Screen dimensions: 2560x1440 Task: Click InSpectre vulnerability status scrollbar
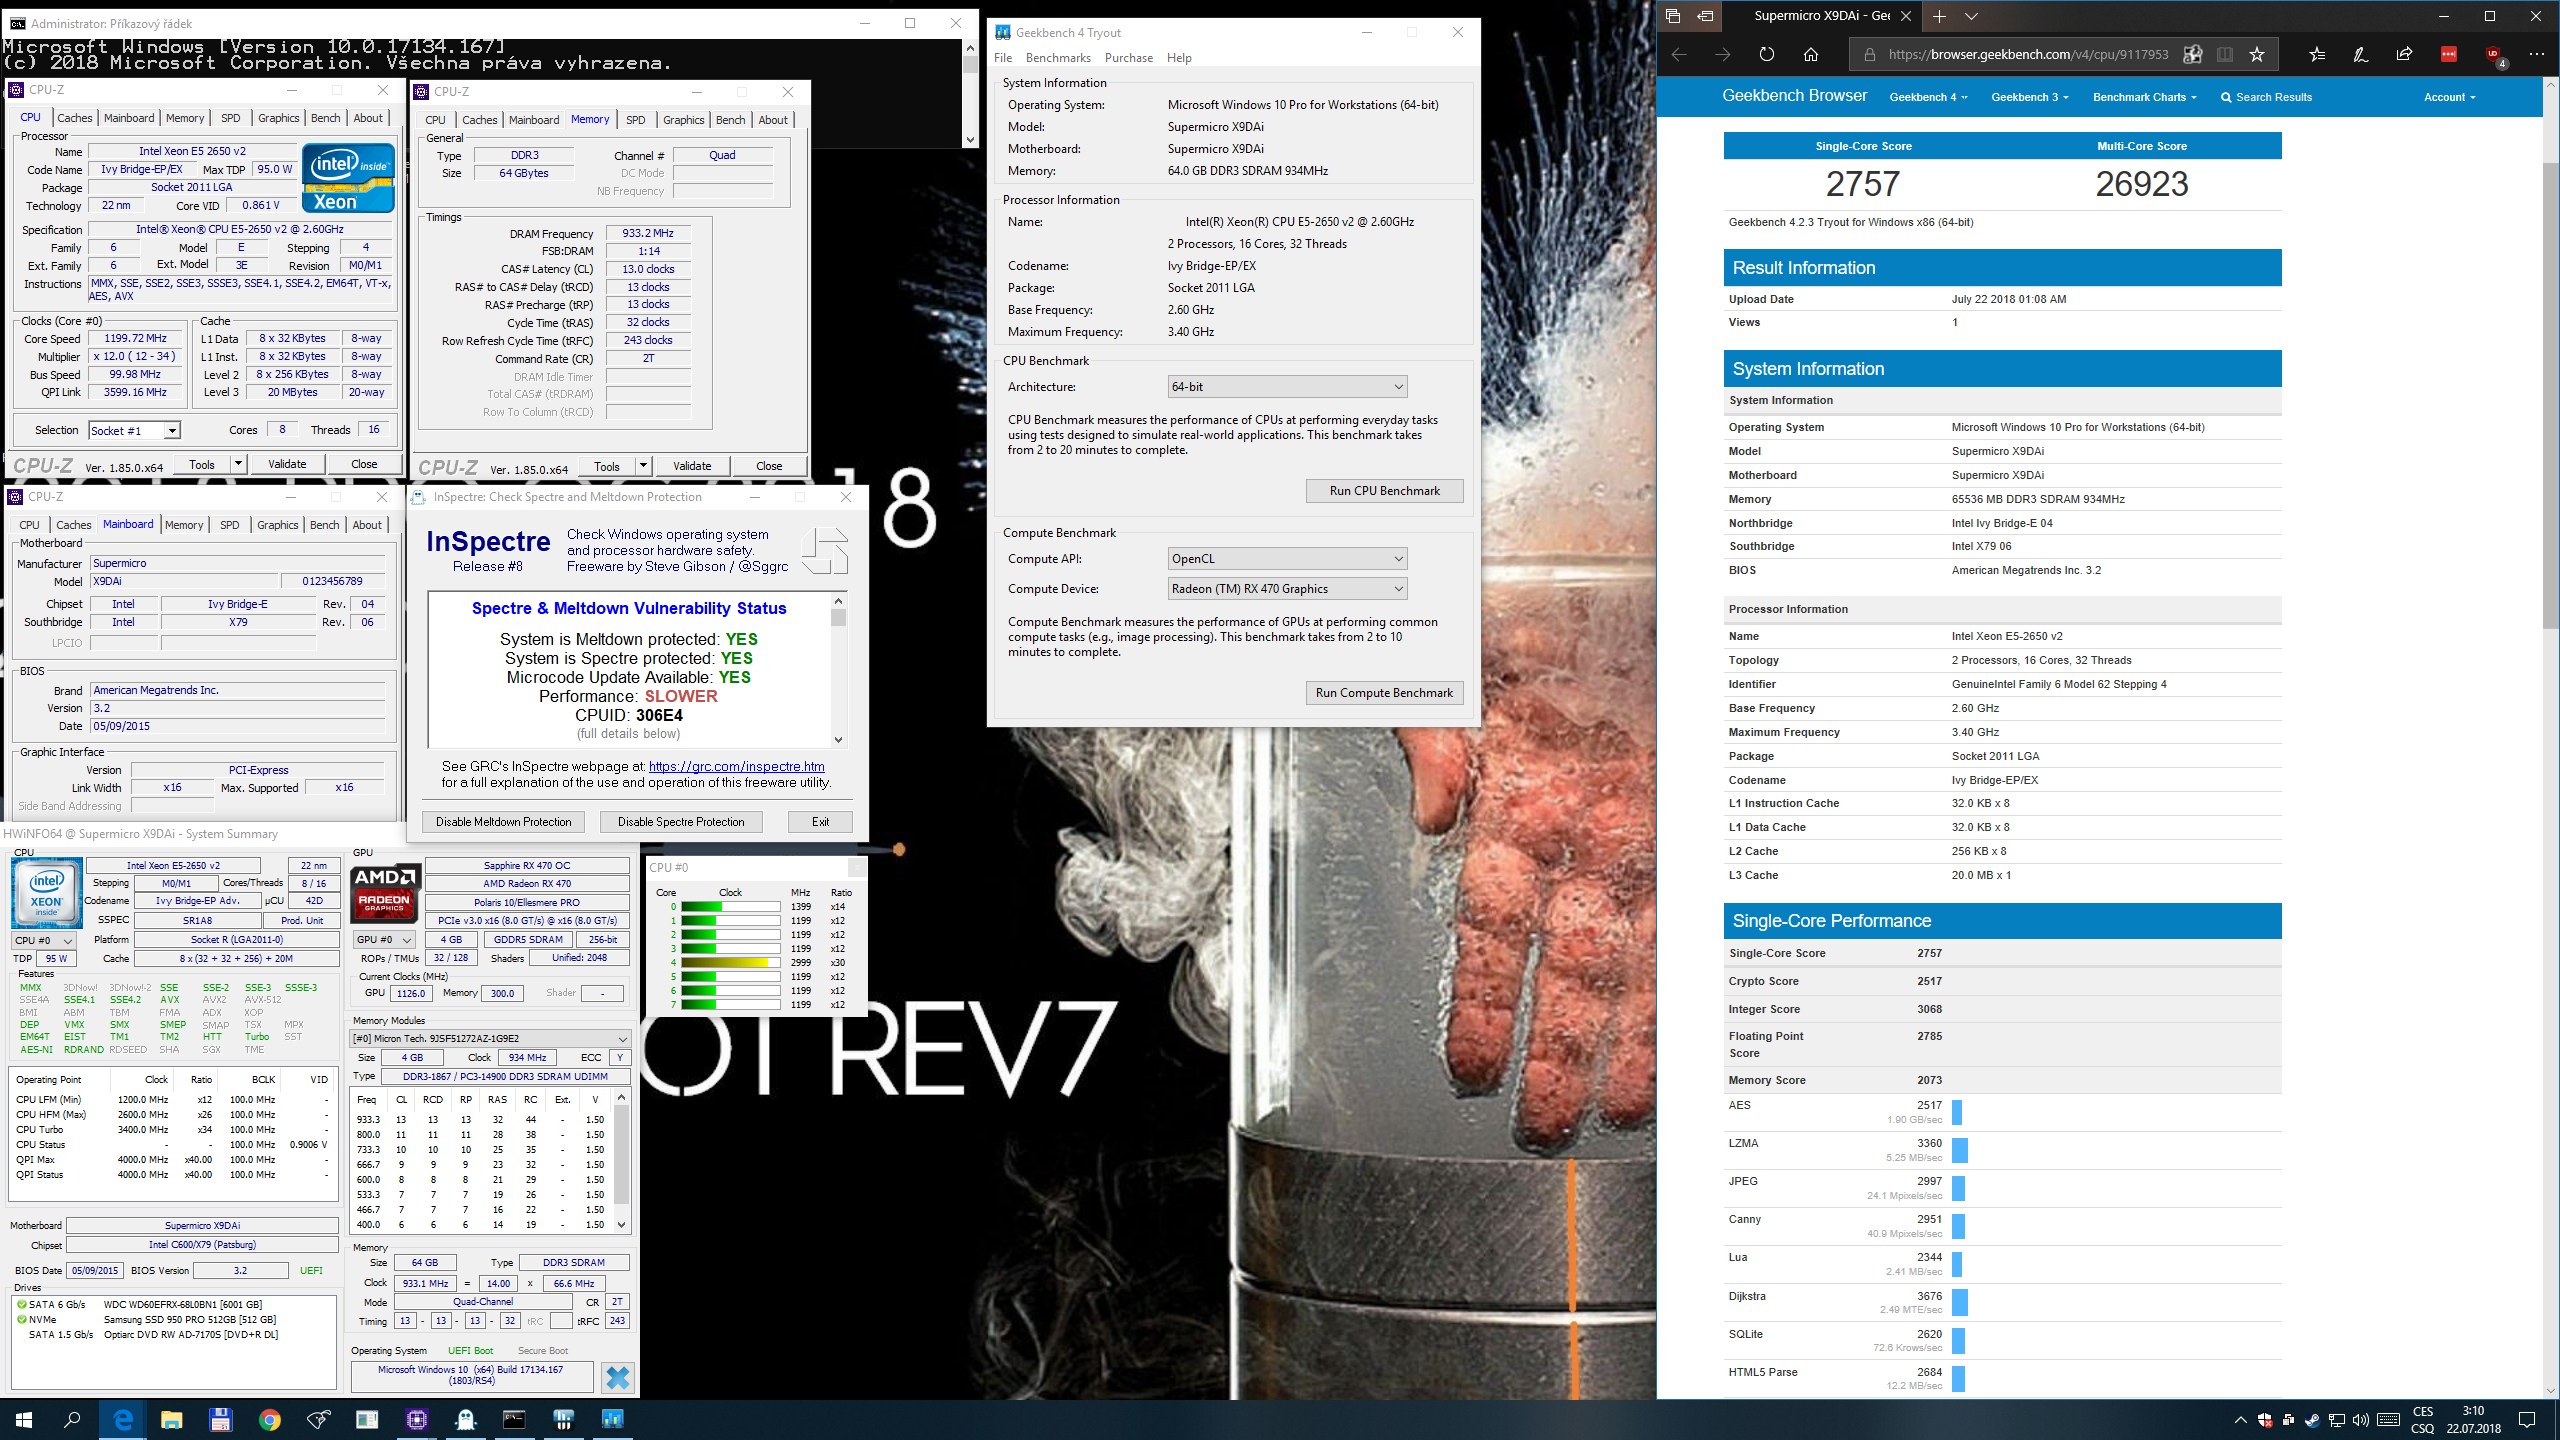tap(838, 670)
